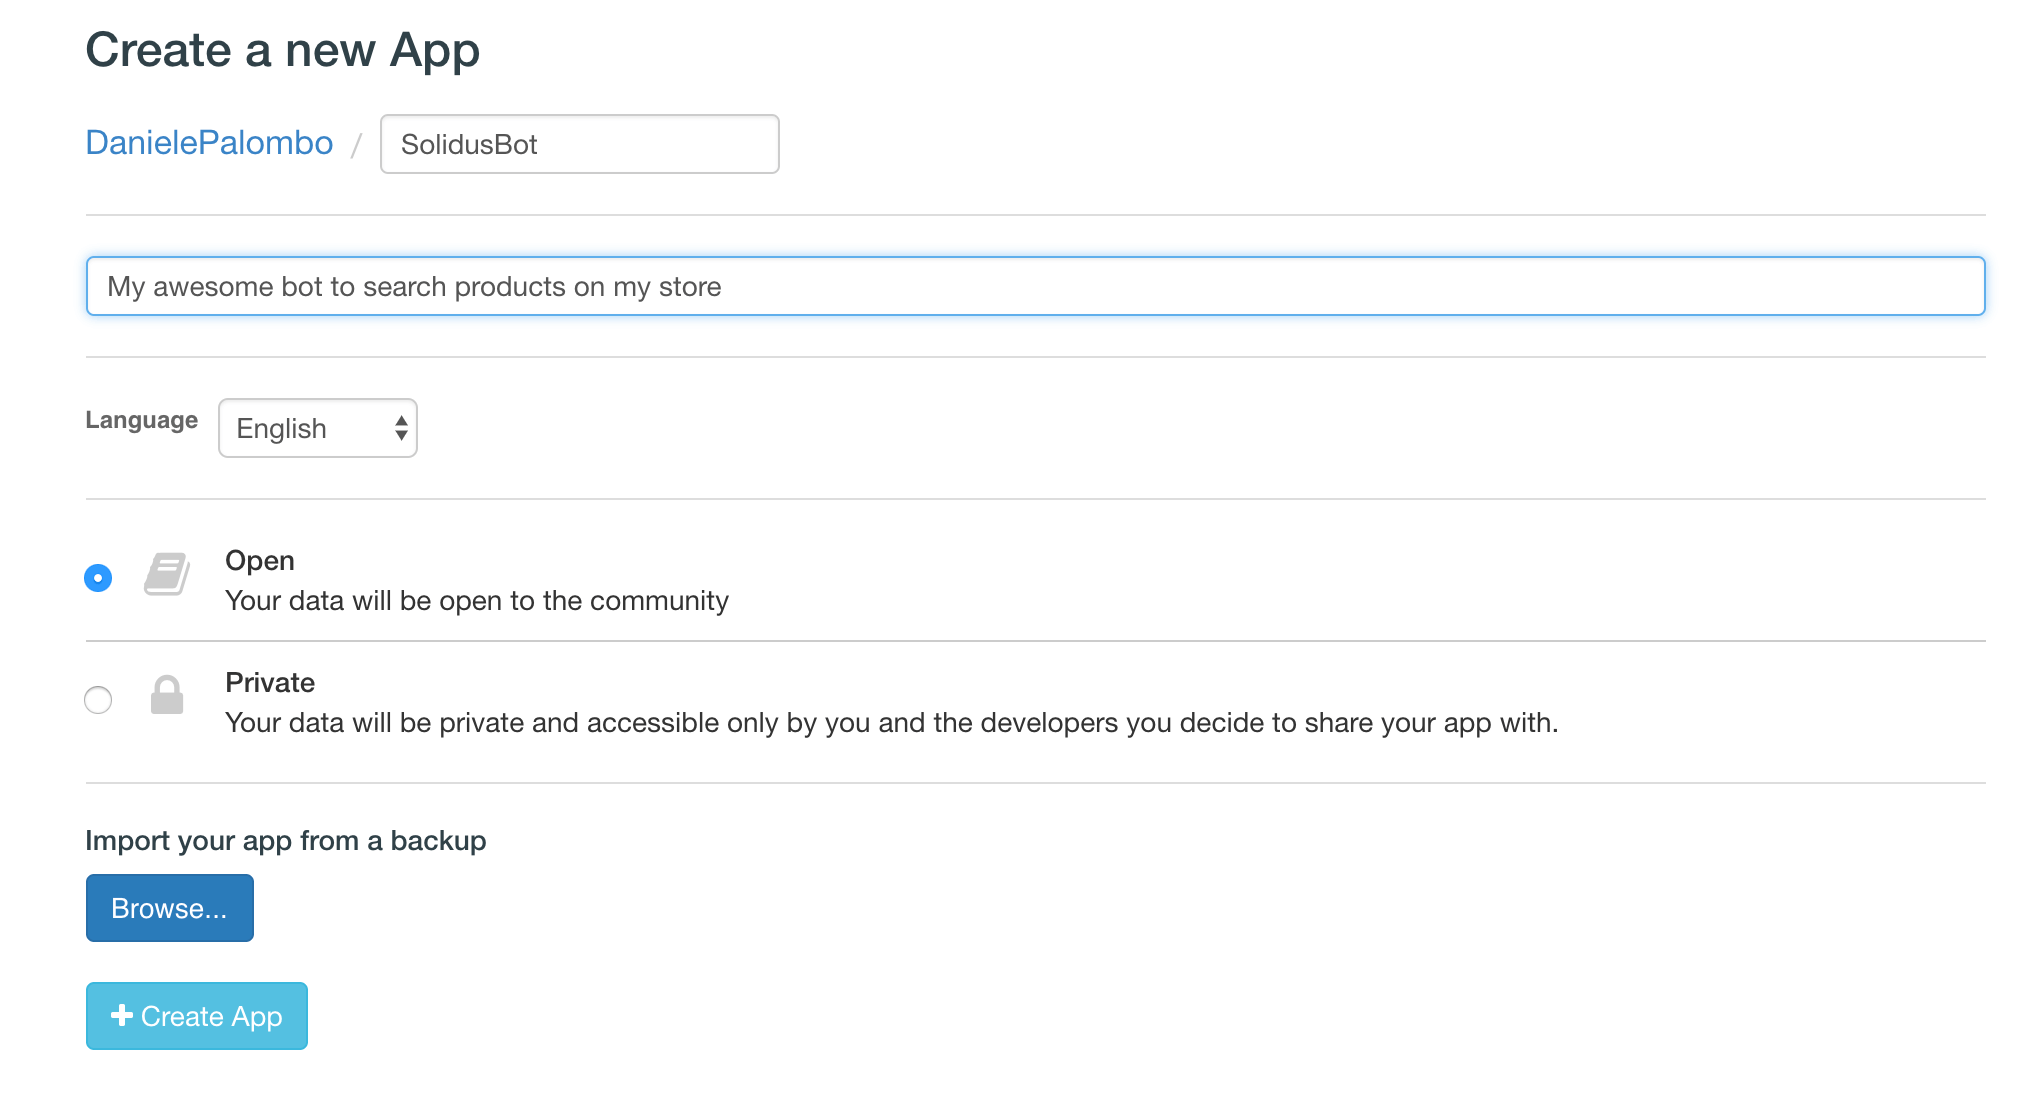
Task: Click the book icon next to Open
Action: [167, 574]
